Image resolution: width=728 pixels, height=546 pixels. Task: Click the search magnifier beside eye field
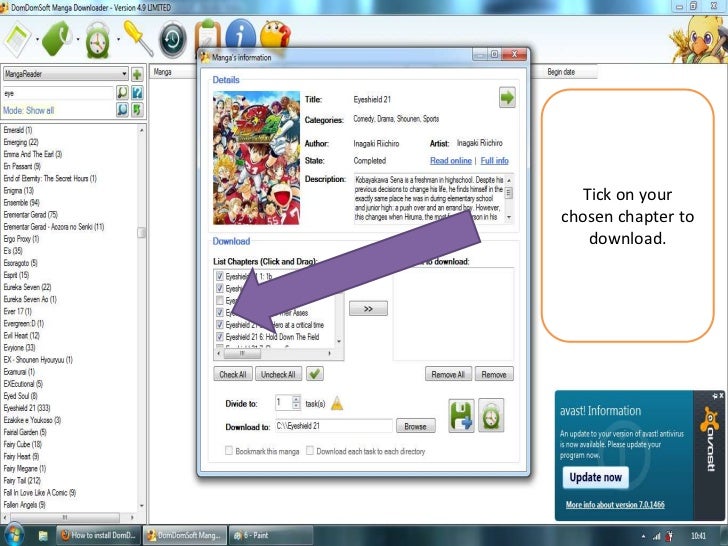click(122, 92)
